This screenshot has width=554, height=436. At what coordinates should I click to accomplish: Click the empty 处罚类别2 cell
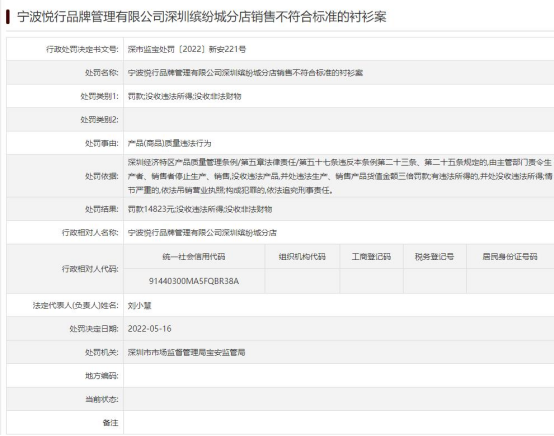[x=338, y=120]
